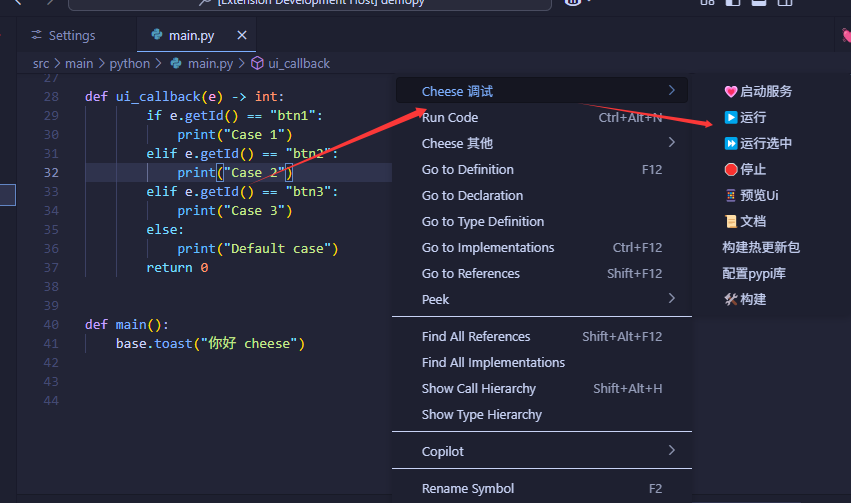Click the python folder breadcrumb
This screenshot has width=851, height=503.
[x=130, y=64]
